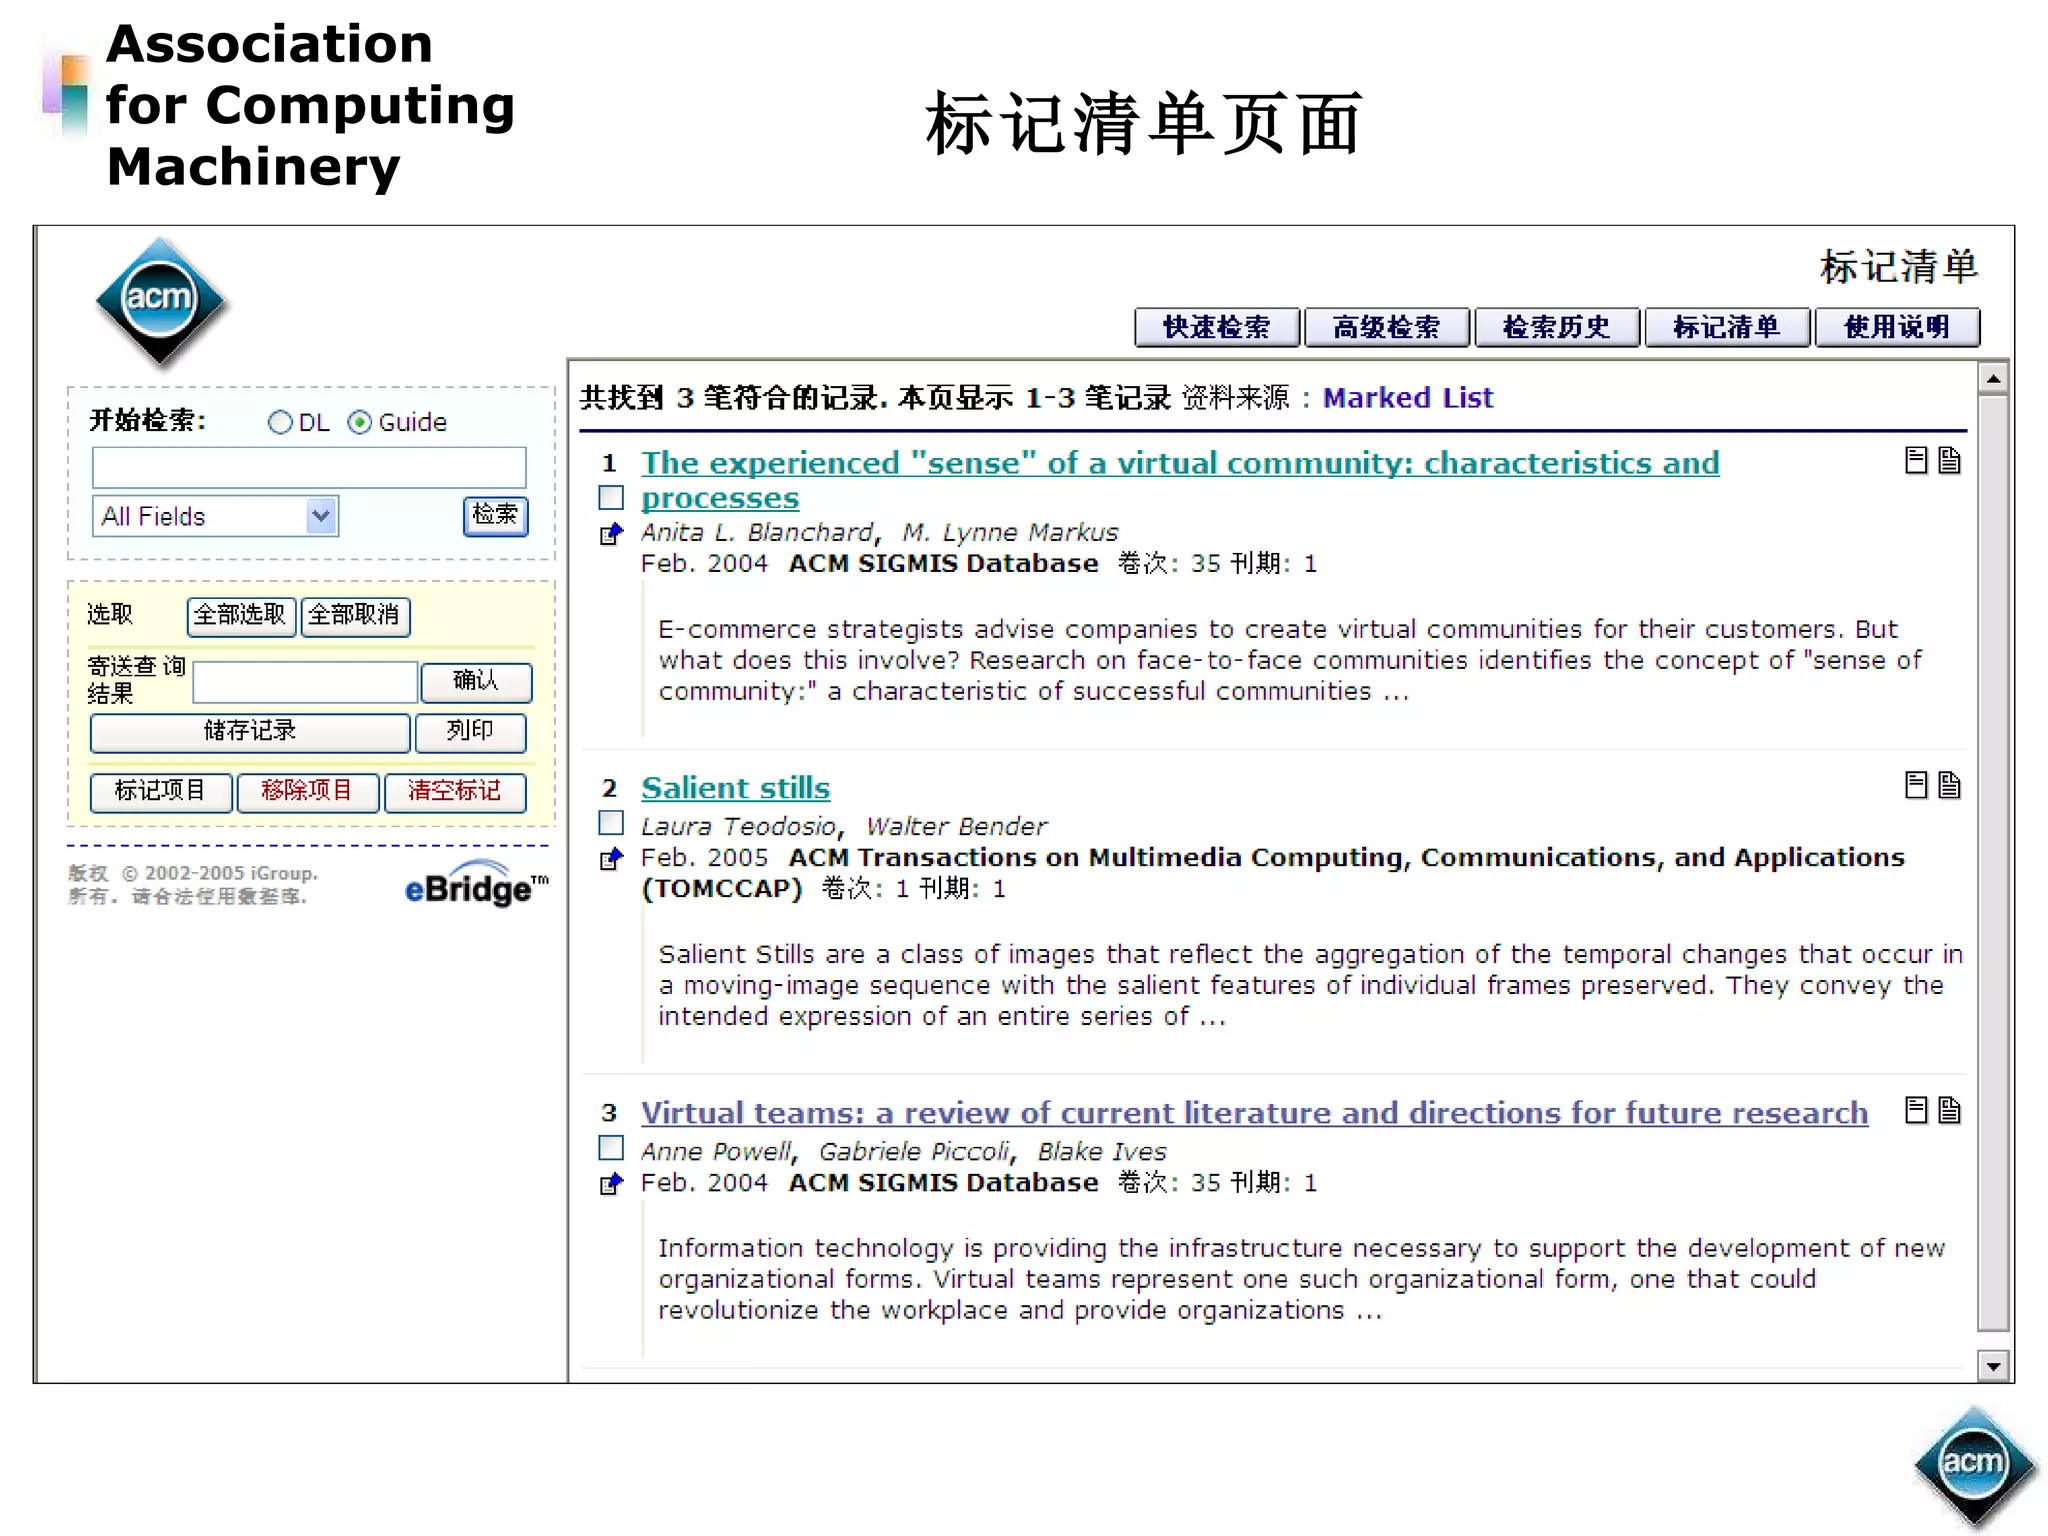Image resolution: width=2048 pixels, height=1536 pixels.
Task: Open the Salient stills article link
Action: [735, 788]
